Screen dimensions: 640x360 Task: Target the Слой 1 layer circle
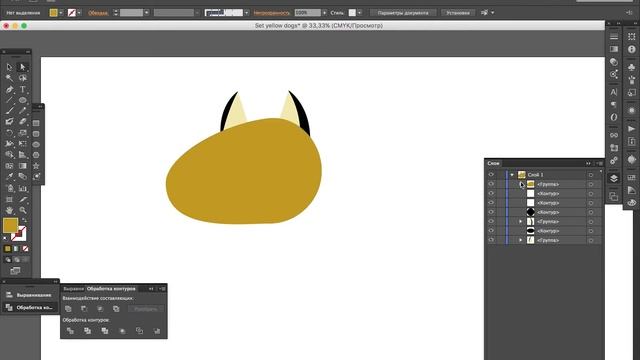point(591,175)
